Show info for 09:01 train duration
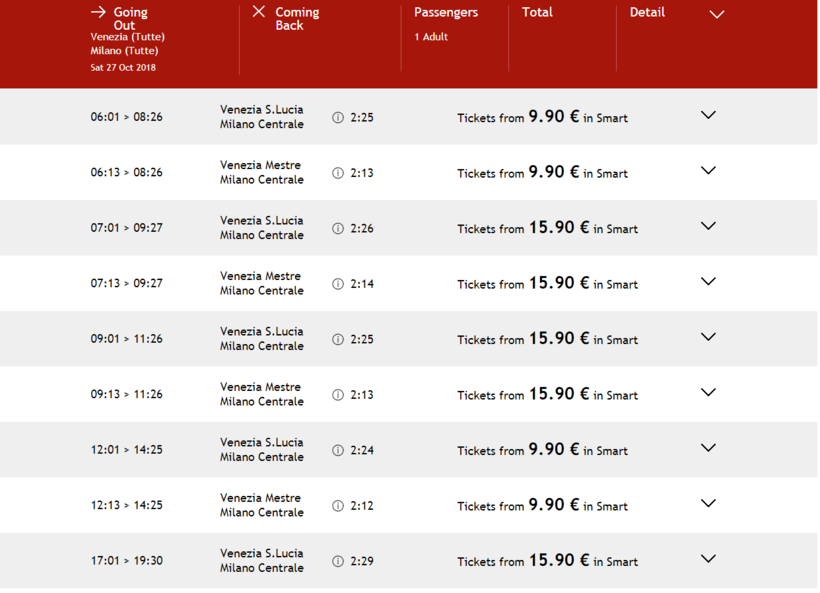The image size is (820, 593). pyautogui.click(x=338, y=340)
